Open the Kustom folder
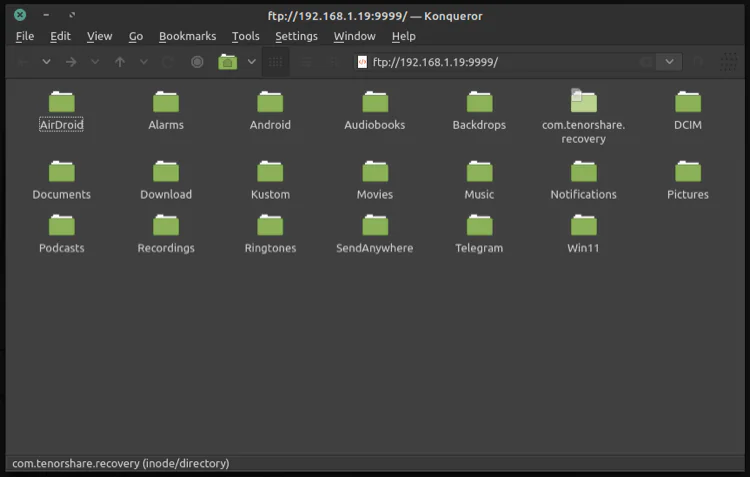 (x=270, y=180)
